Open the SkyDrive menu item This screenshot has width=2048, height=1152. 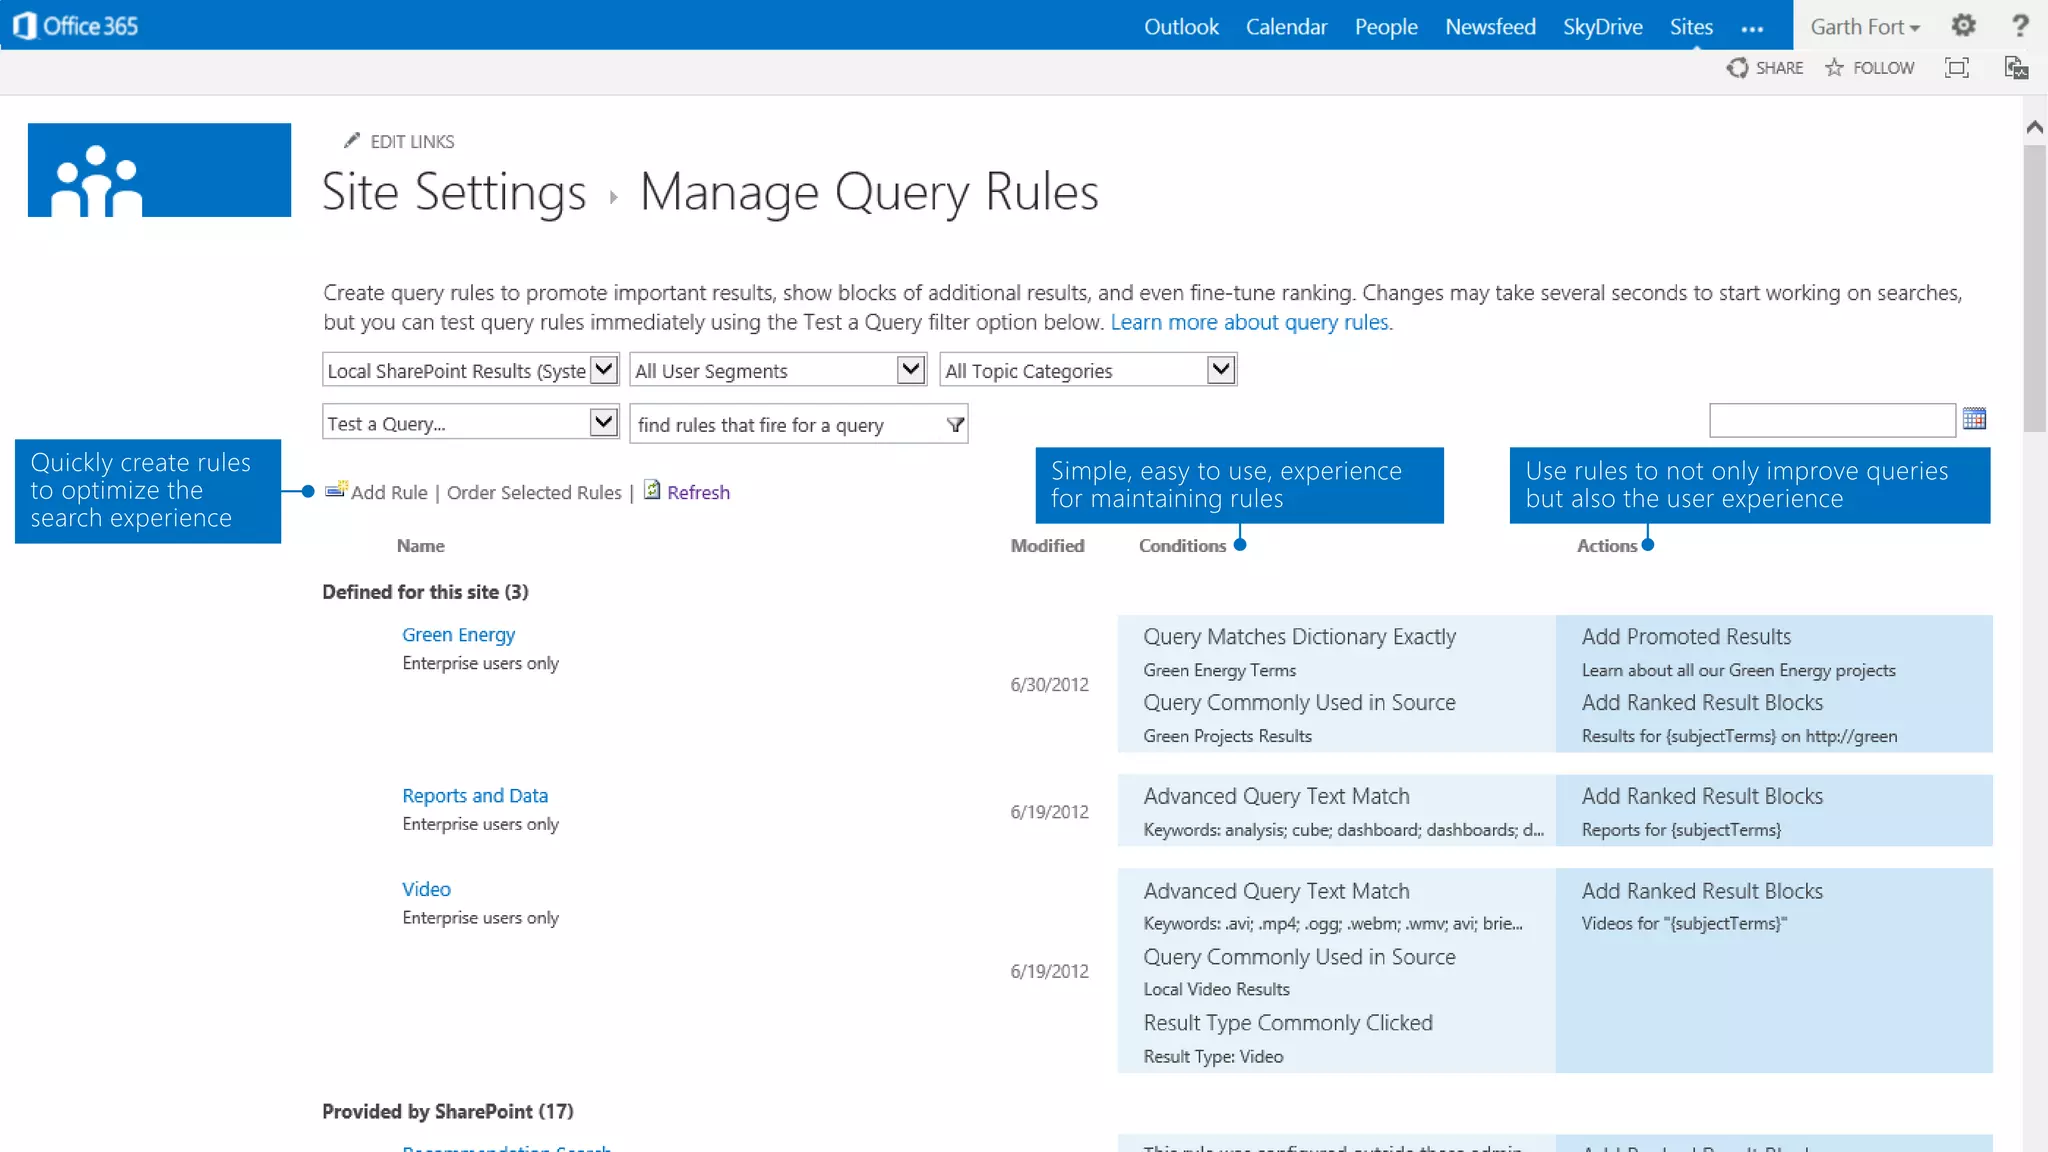[x=1602, y=27]
